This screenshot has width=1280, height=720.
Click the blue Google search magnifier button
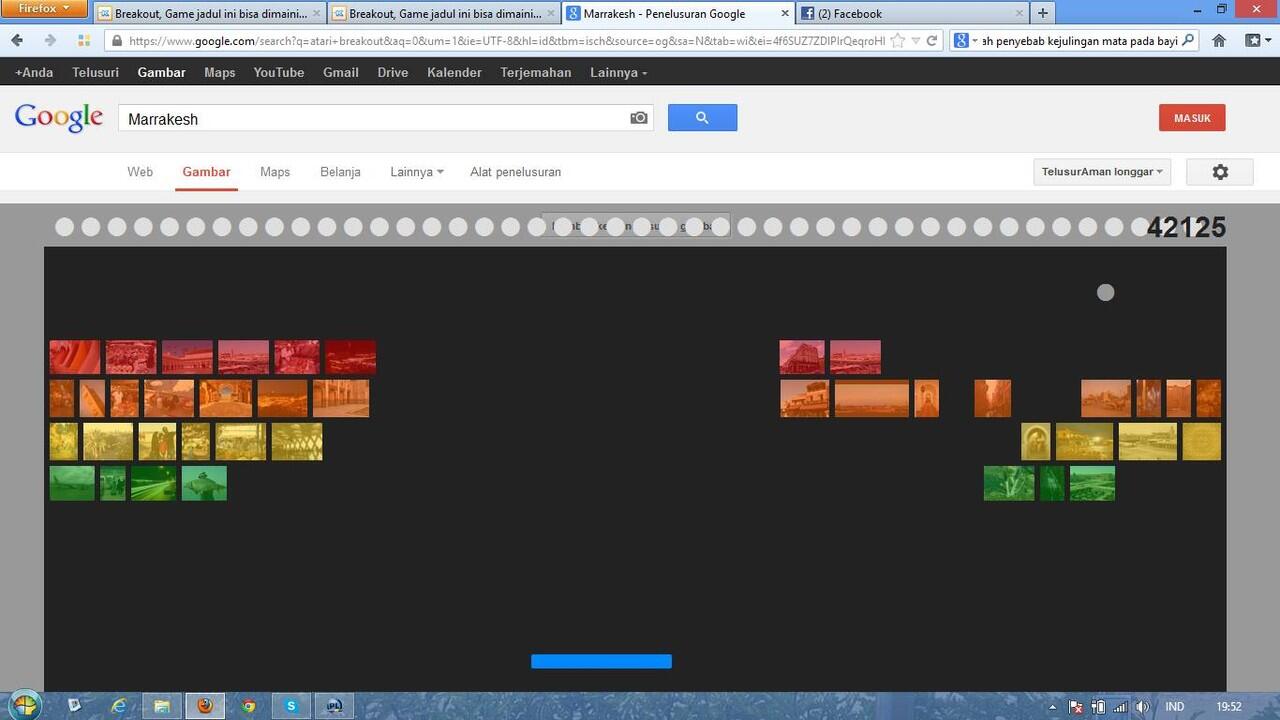[x=702, y=118]
